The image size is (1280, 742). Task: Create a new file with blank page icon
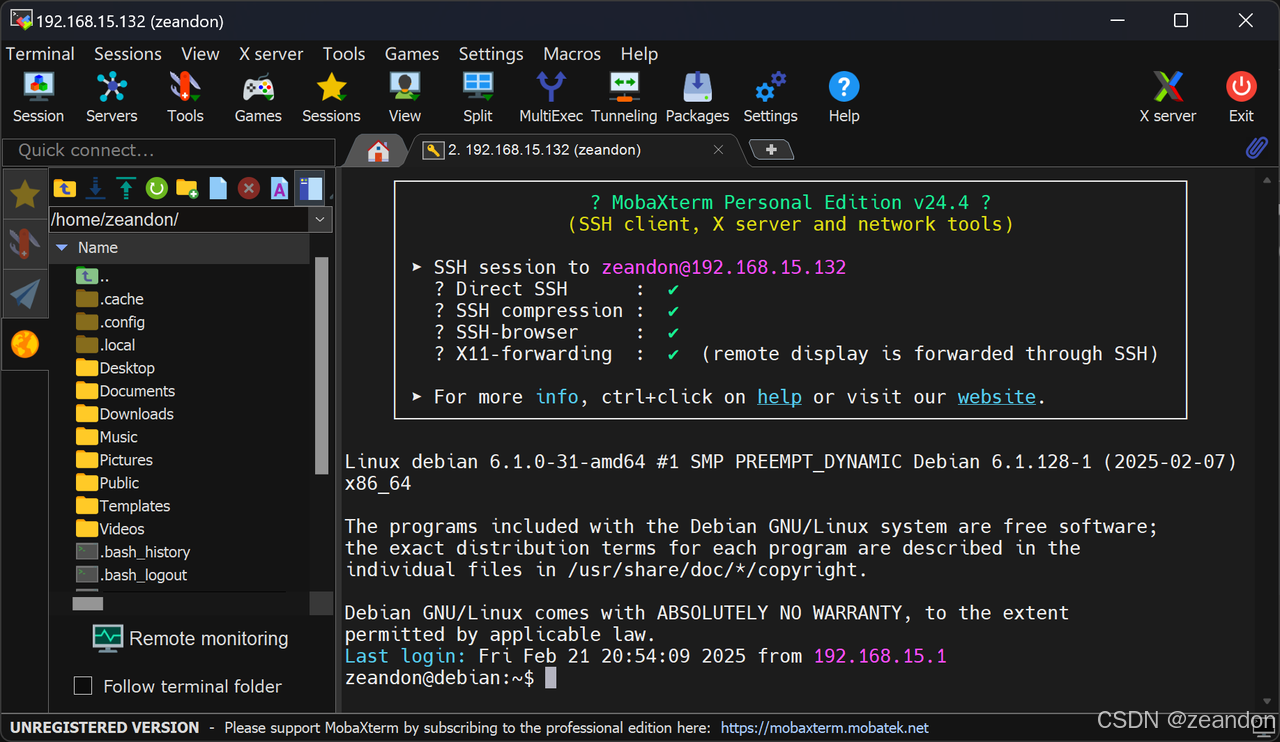[218, 188]
